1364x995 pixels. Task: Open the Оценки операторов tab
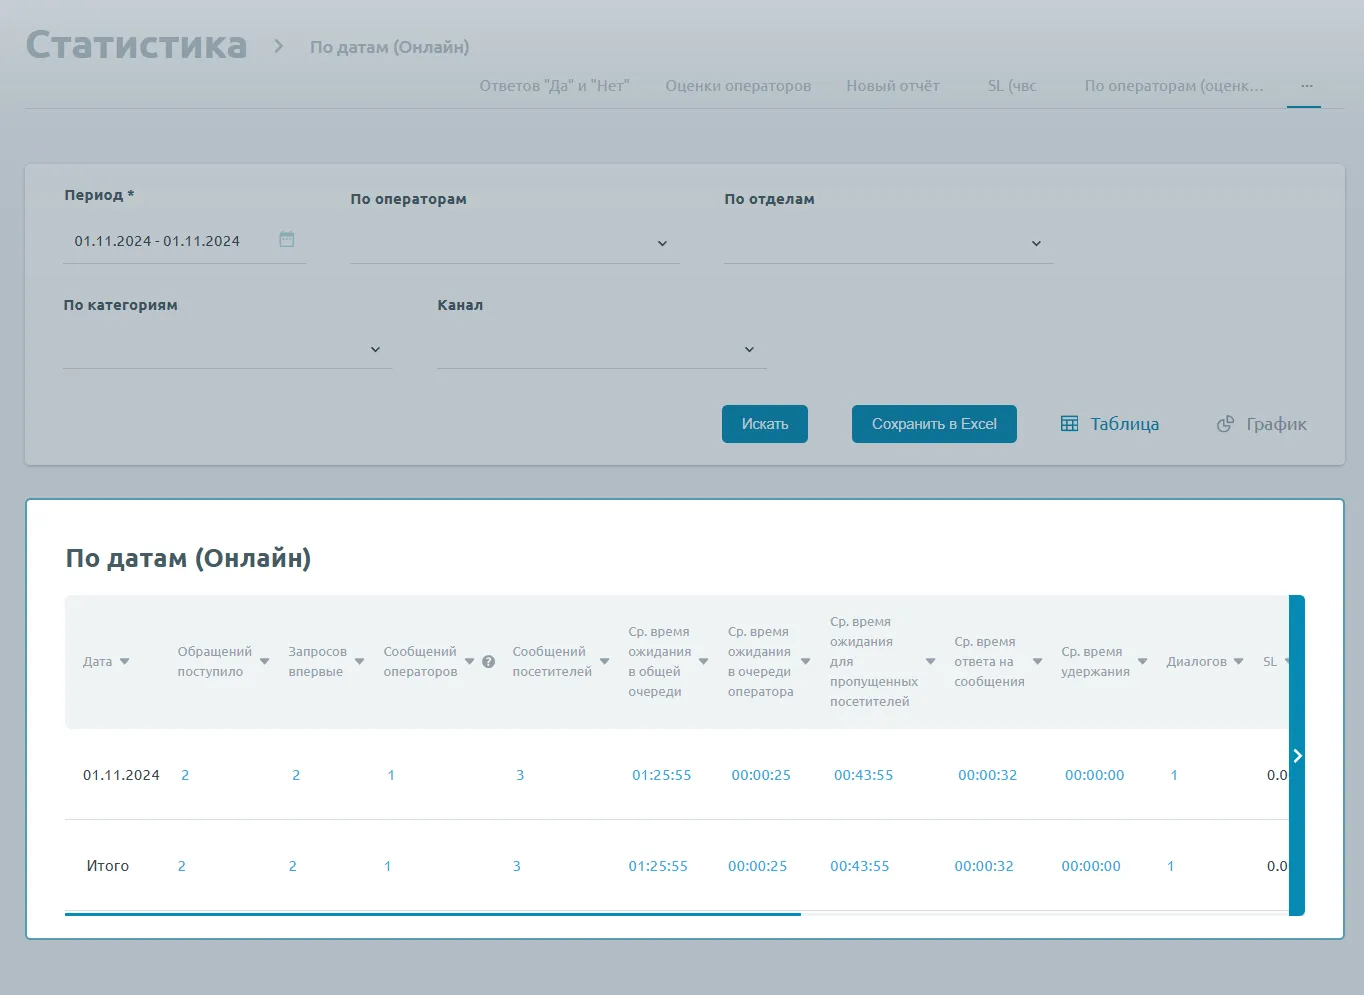pyautogui.click(x=738, y=86)
